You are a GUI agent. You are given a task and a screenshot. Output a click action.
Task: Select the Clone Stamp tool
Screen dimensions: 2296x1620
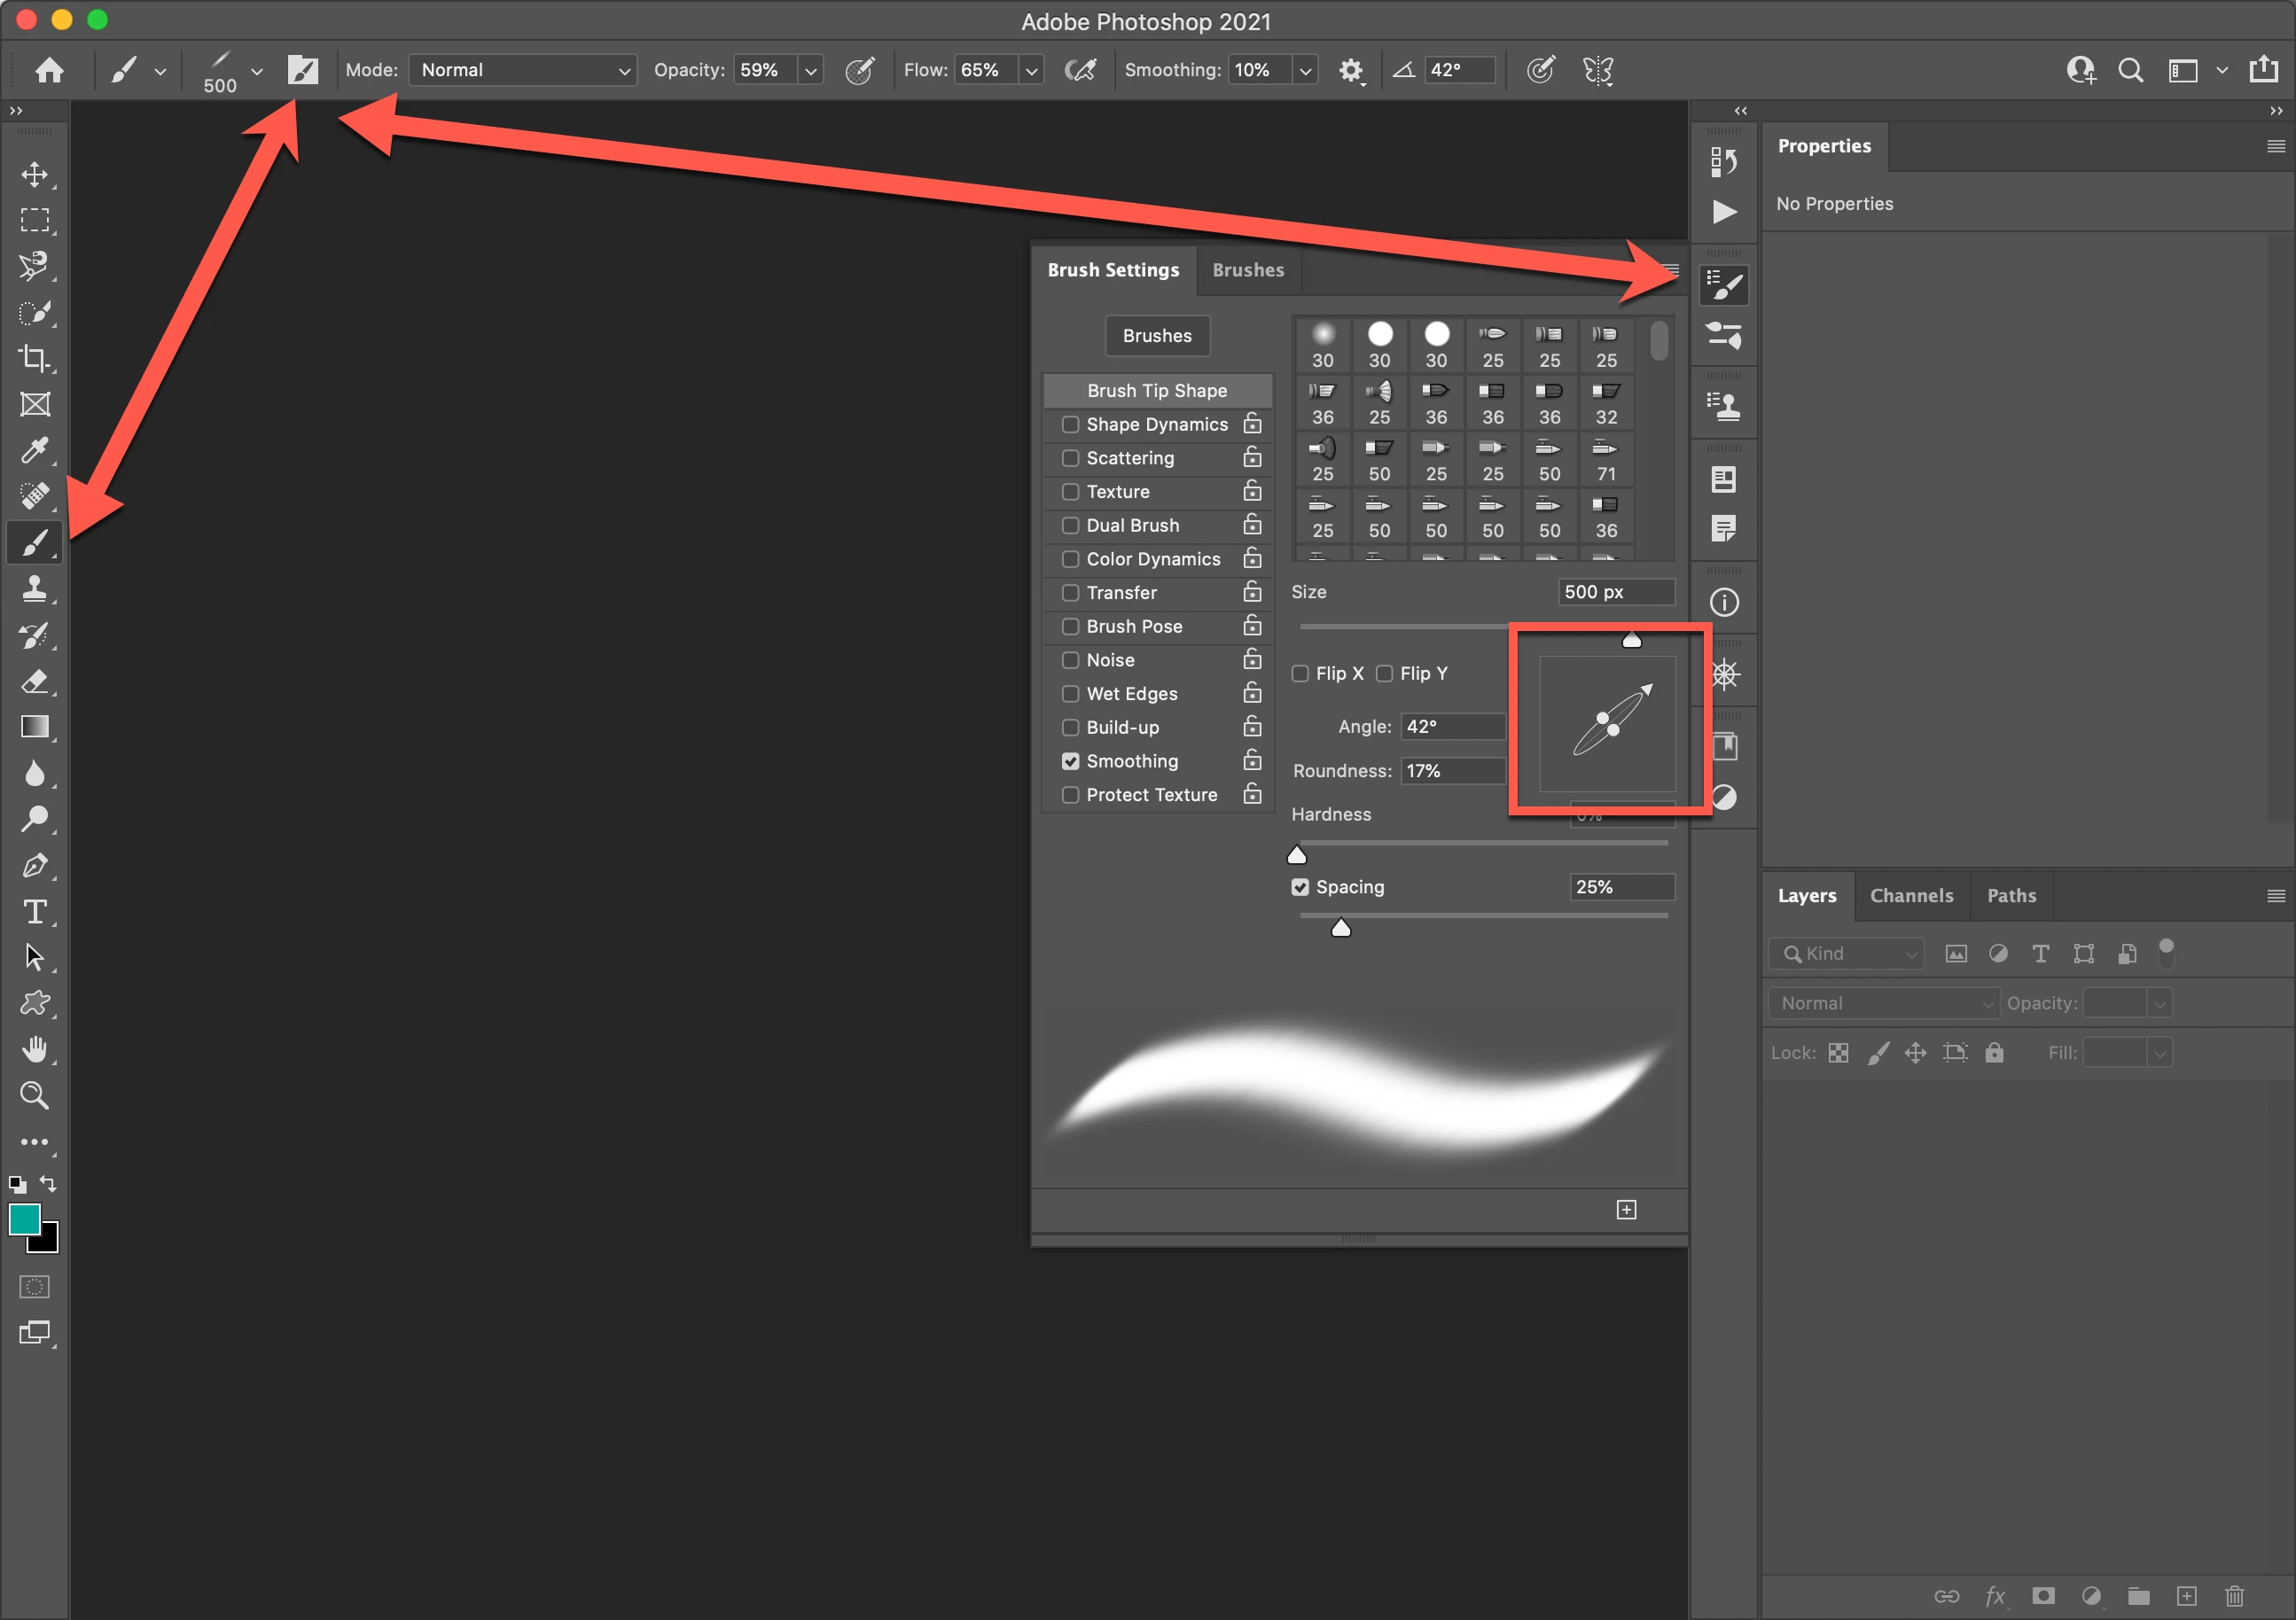click(35, 588)
